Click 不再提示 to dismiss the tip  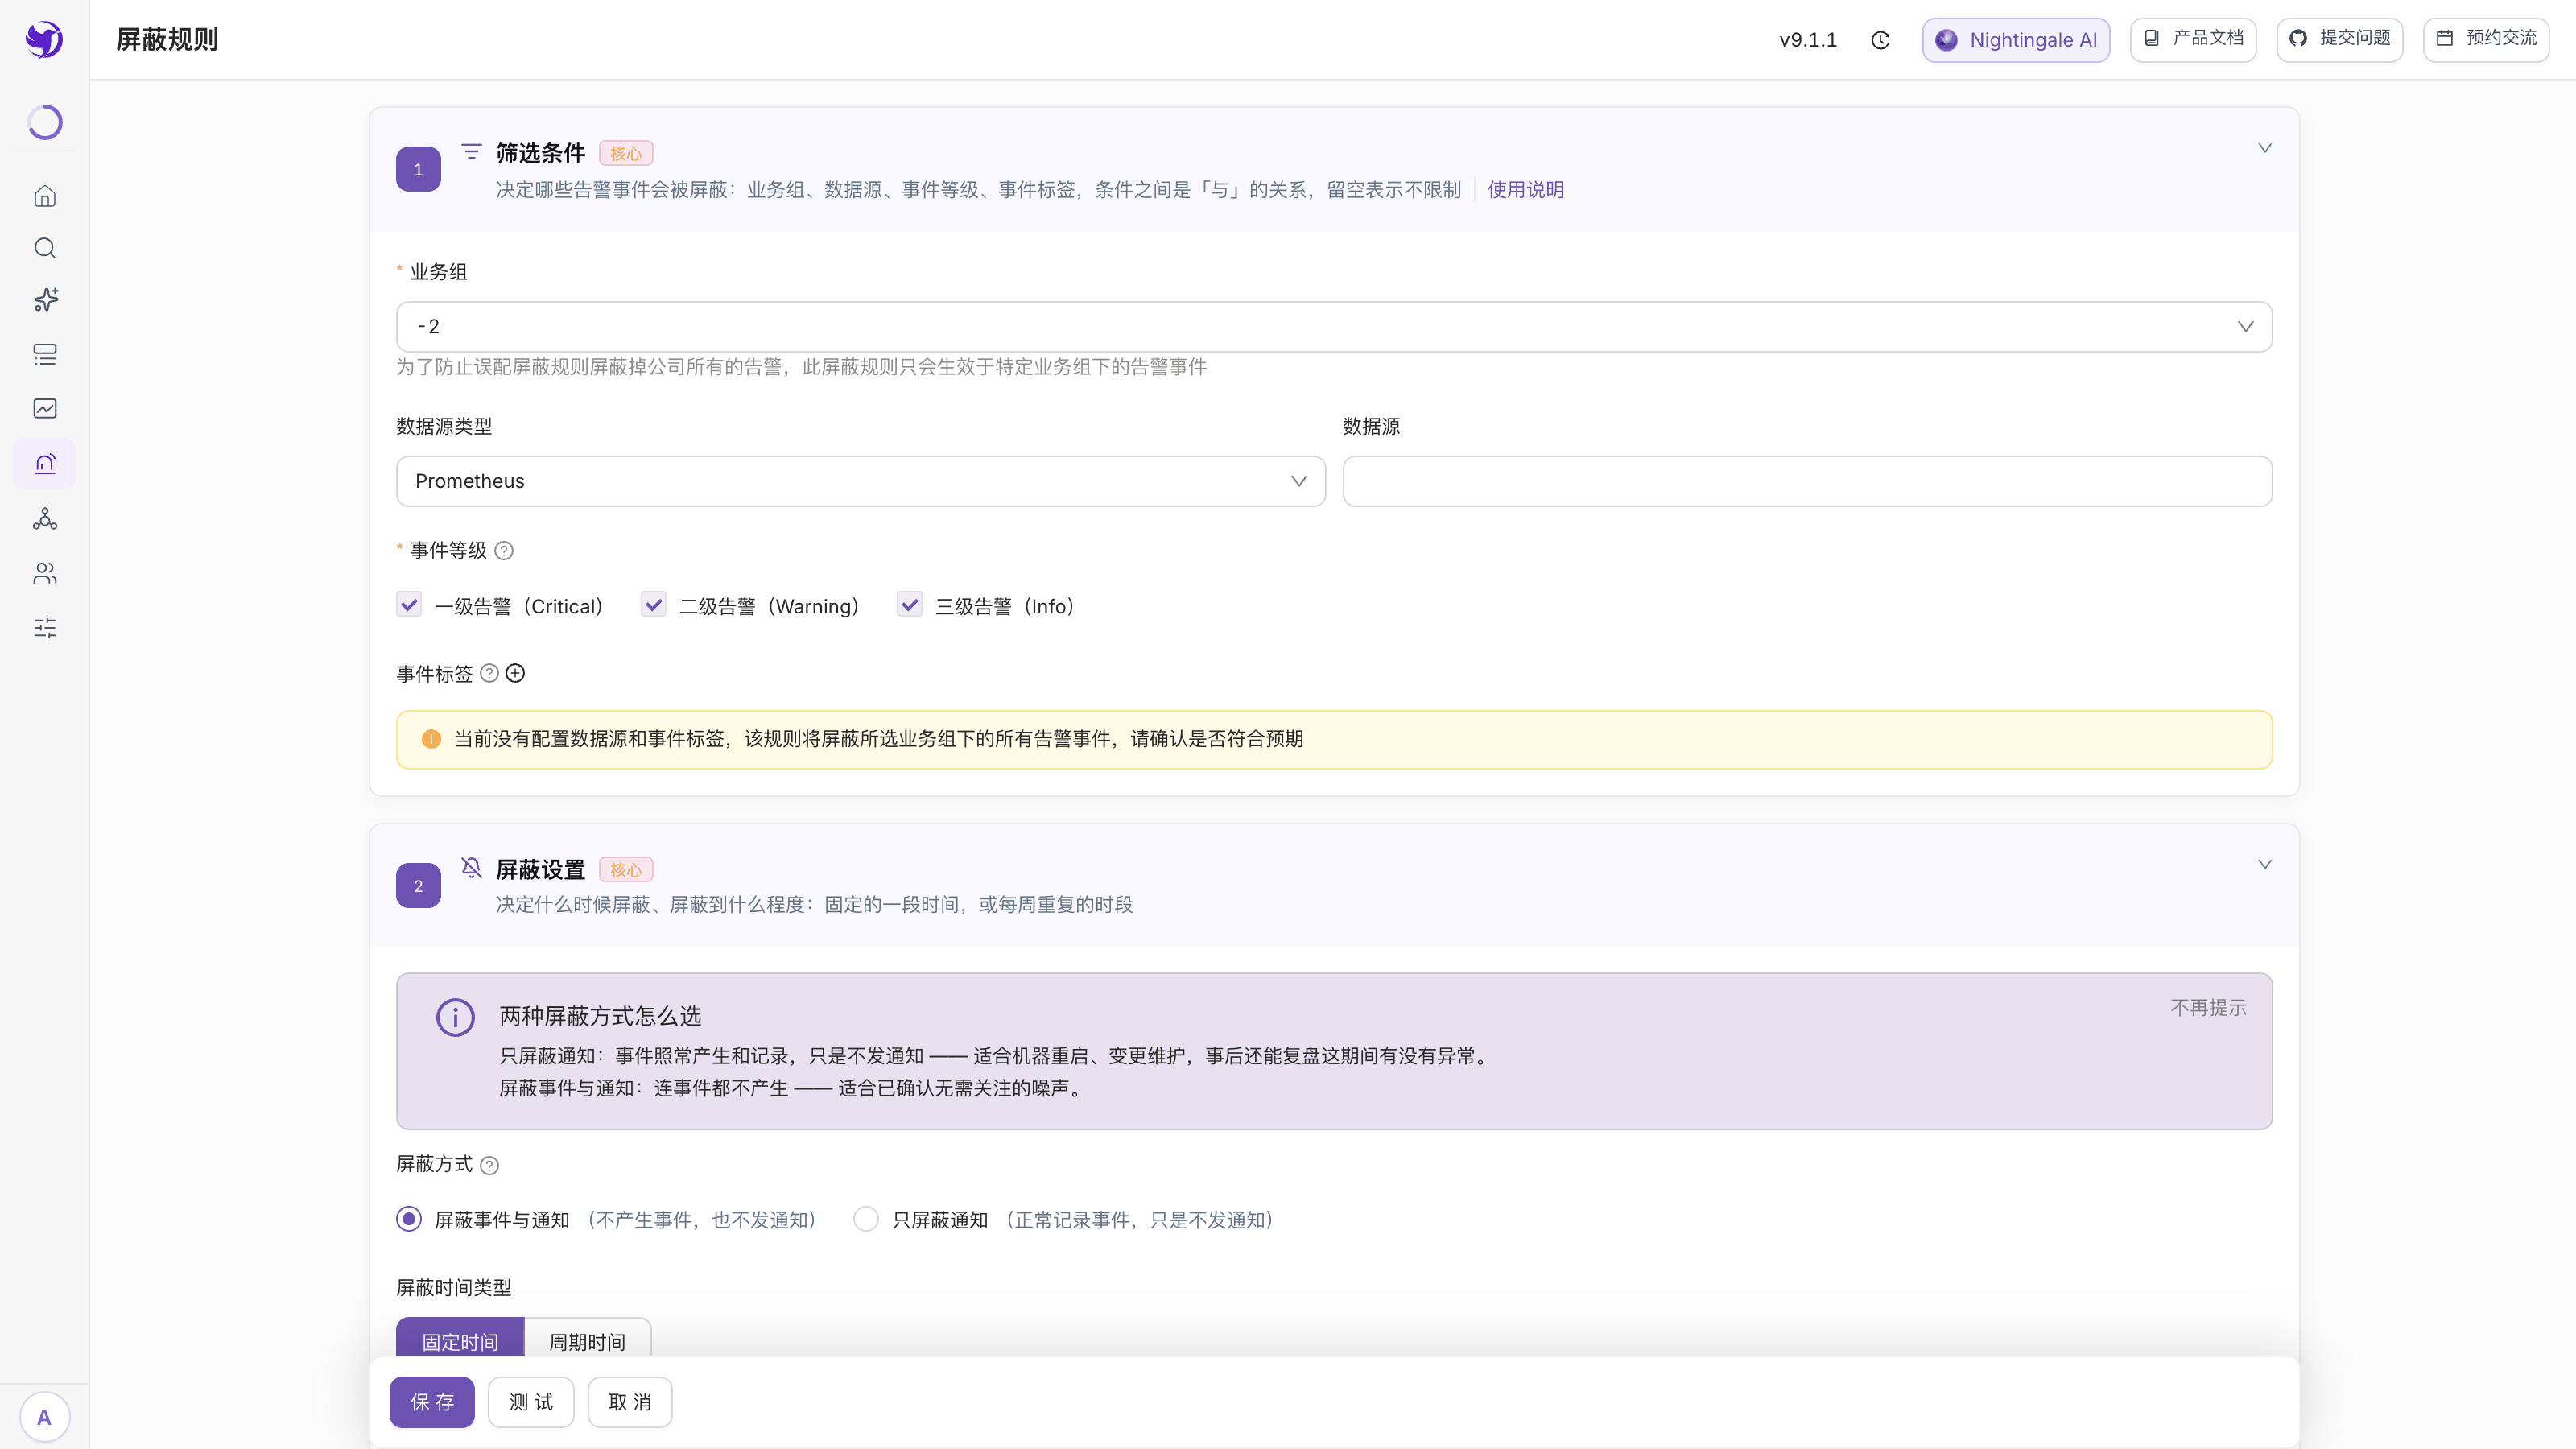pyautogui.click(x=2208, y=1008)
